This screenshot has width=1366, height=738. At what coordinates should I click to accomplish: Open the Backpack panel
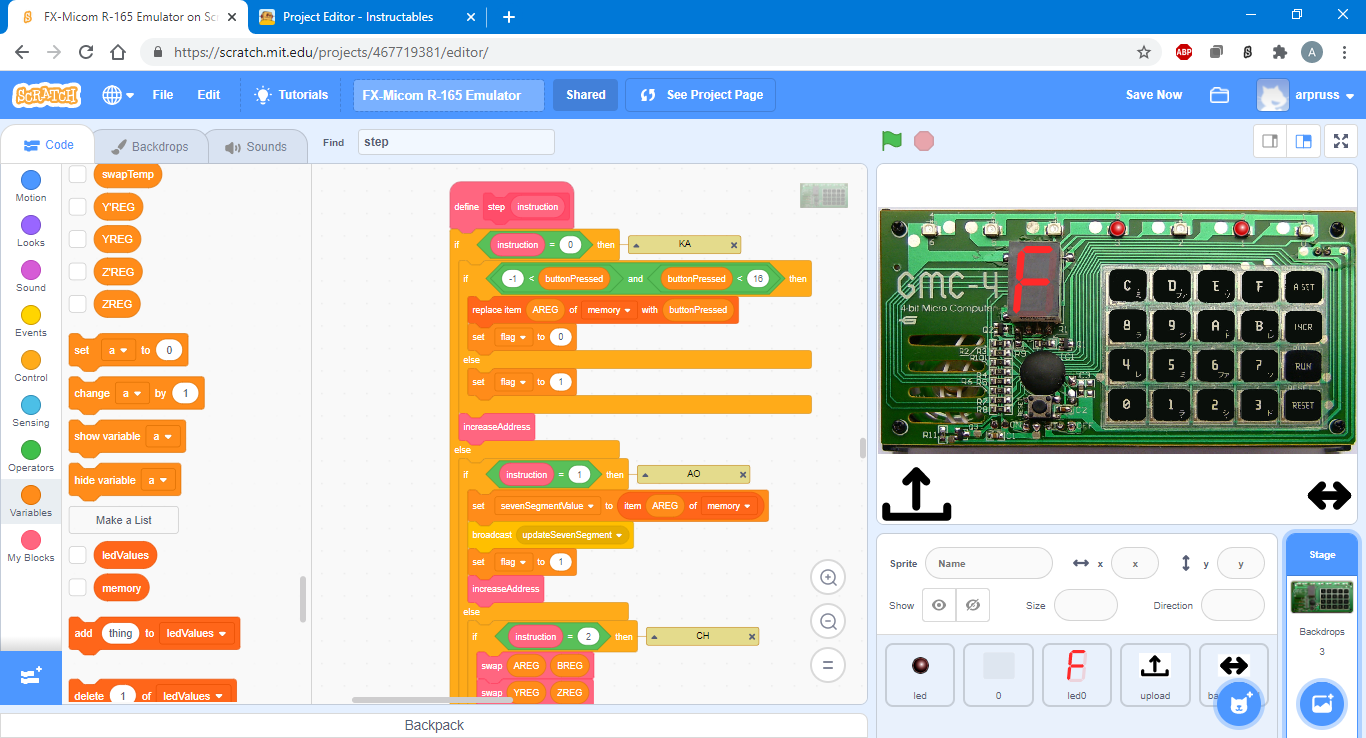click(x=434, y=725)
